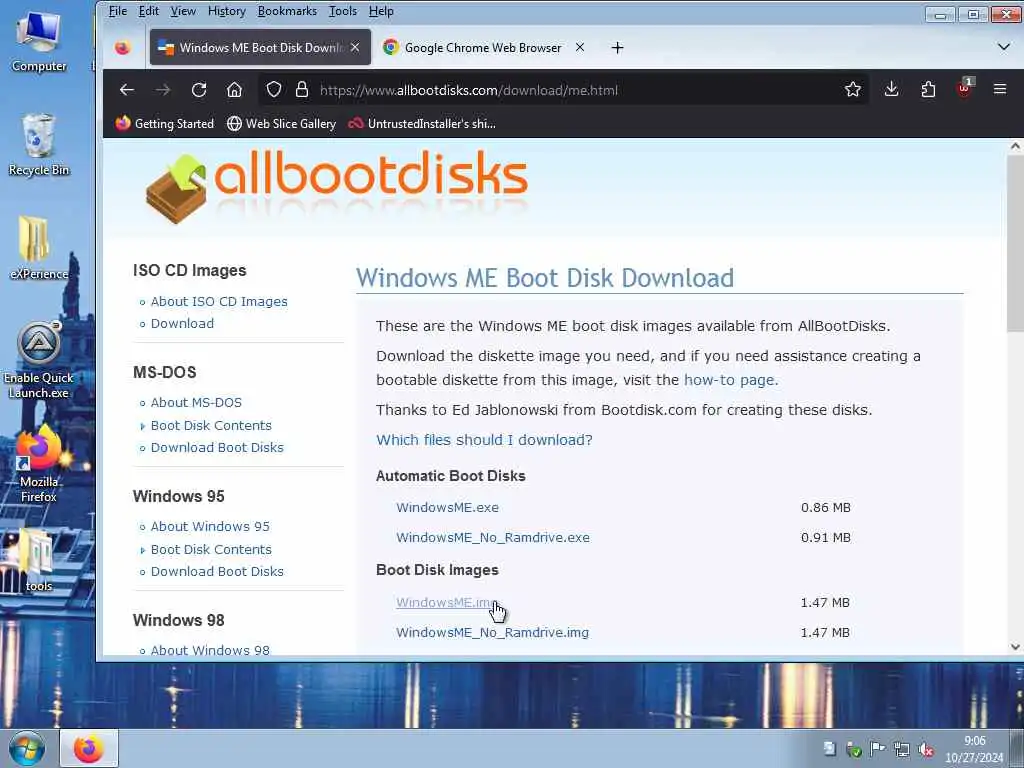Go back with the browser back arrow

pos(127,90)
